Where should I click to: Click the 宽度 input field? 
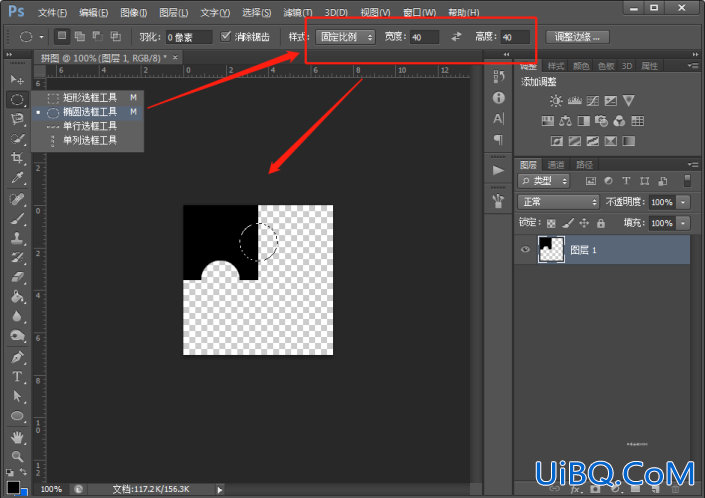tap(424, 37)
